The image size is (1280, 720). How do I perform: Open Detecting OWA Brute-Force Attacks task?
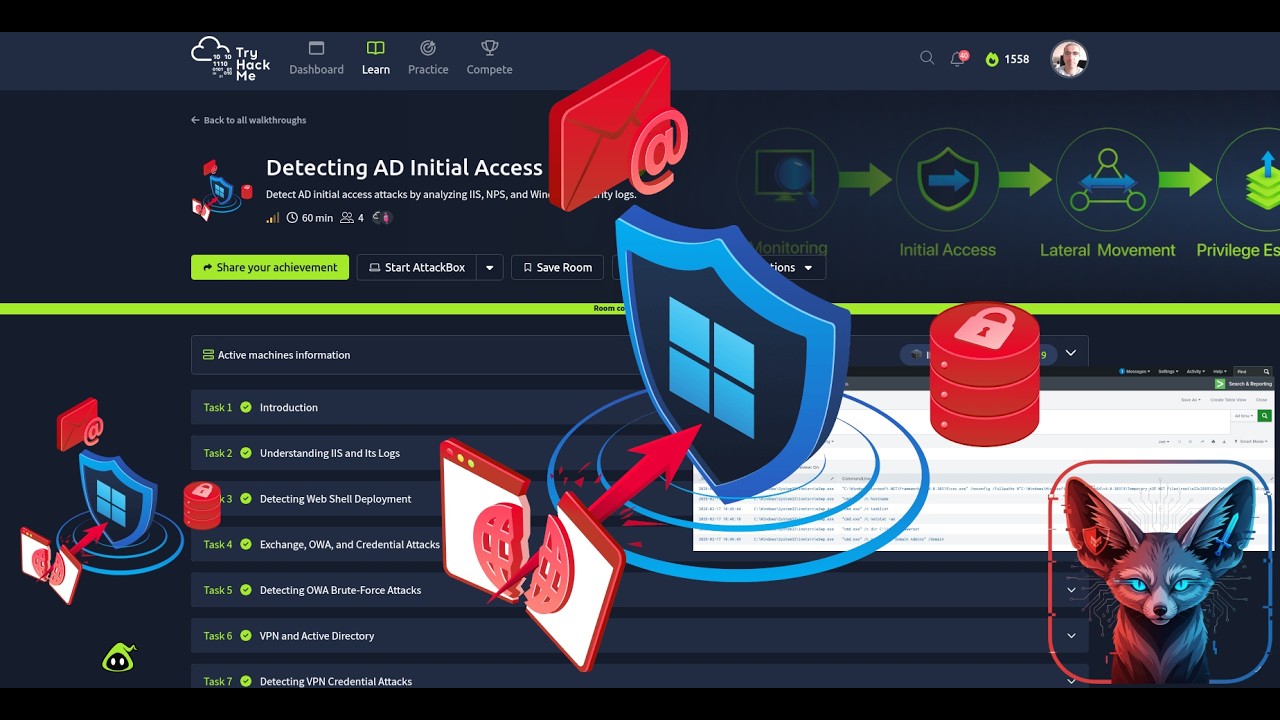click(x=340, y=590)
